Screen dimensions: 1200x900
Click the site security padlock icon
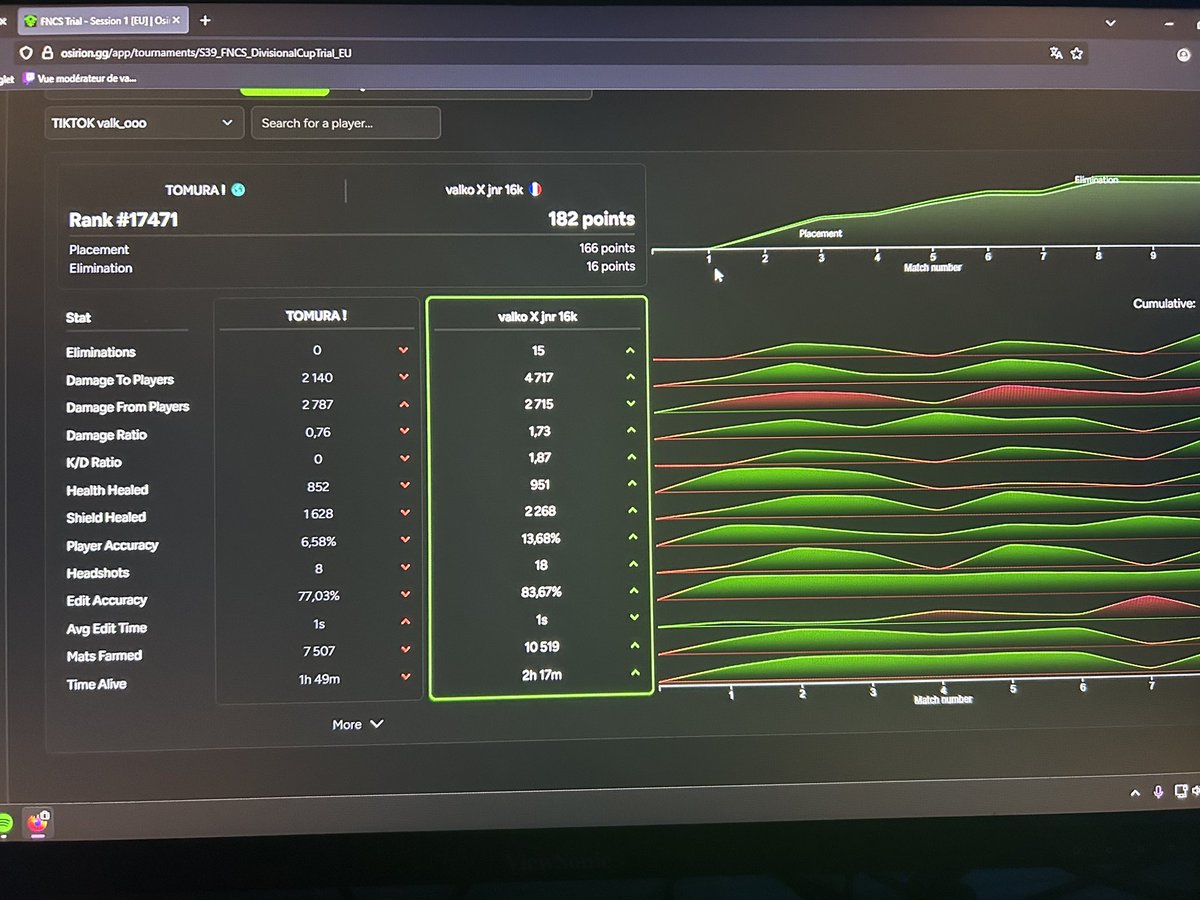coord(46,53)
